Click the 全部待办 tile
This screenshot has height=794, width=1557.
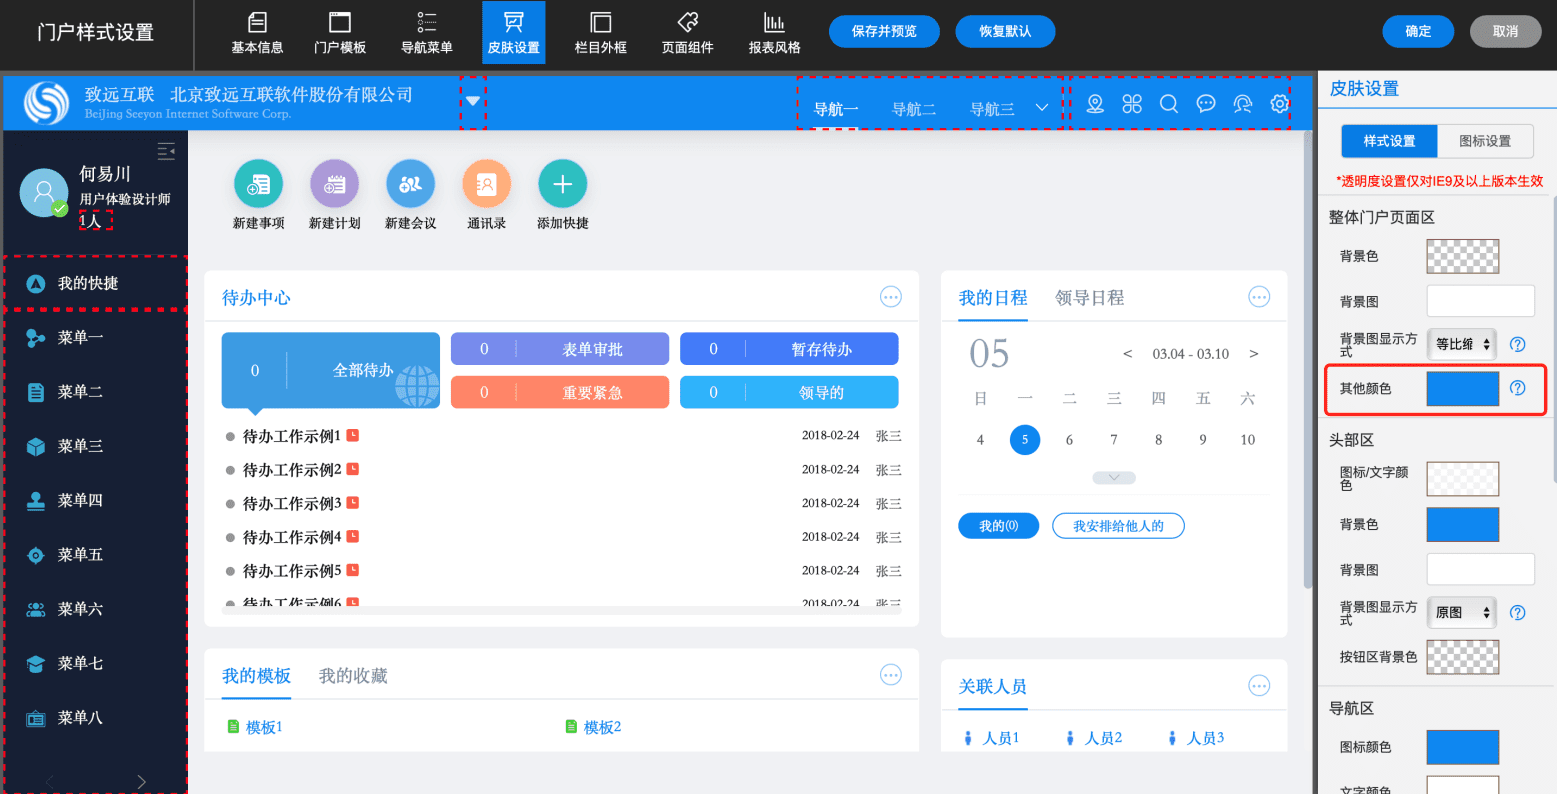click(331, 370)
